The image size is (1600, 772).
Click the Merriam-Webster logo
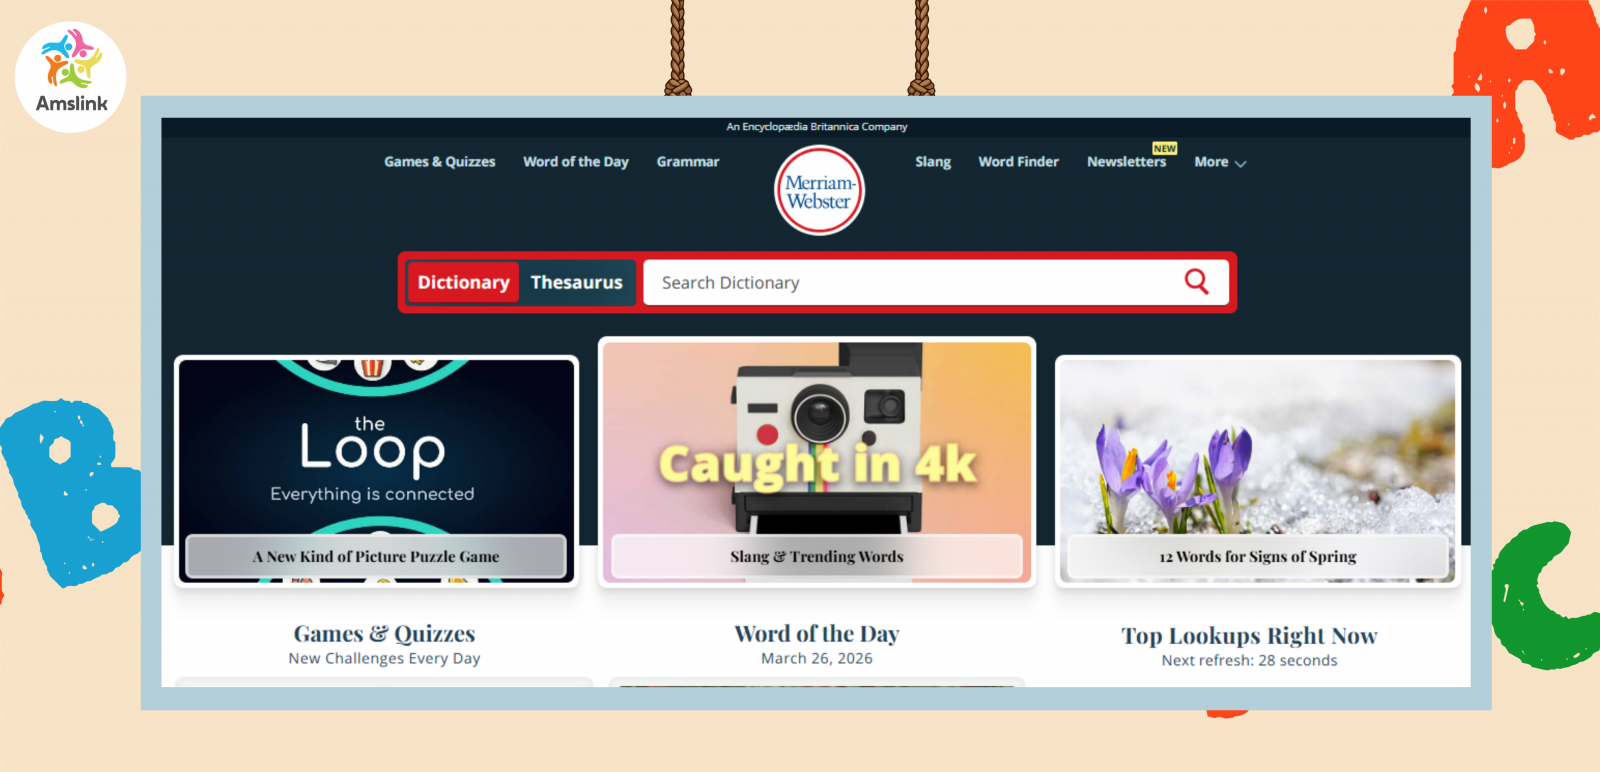[x=819, y=191]
